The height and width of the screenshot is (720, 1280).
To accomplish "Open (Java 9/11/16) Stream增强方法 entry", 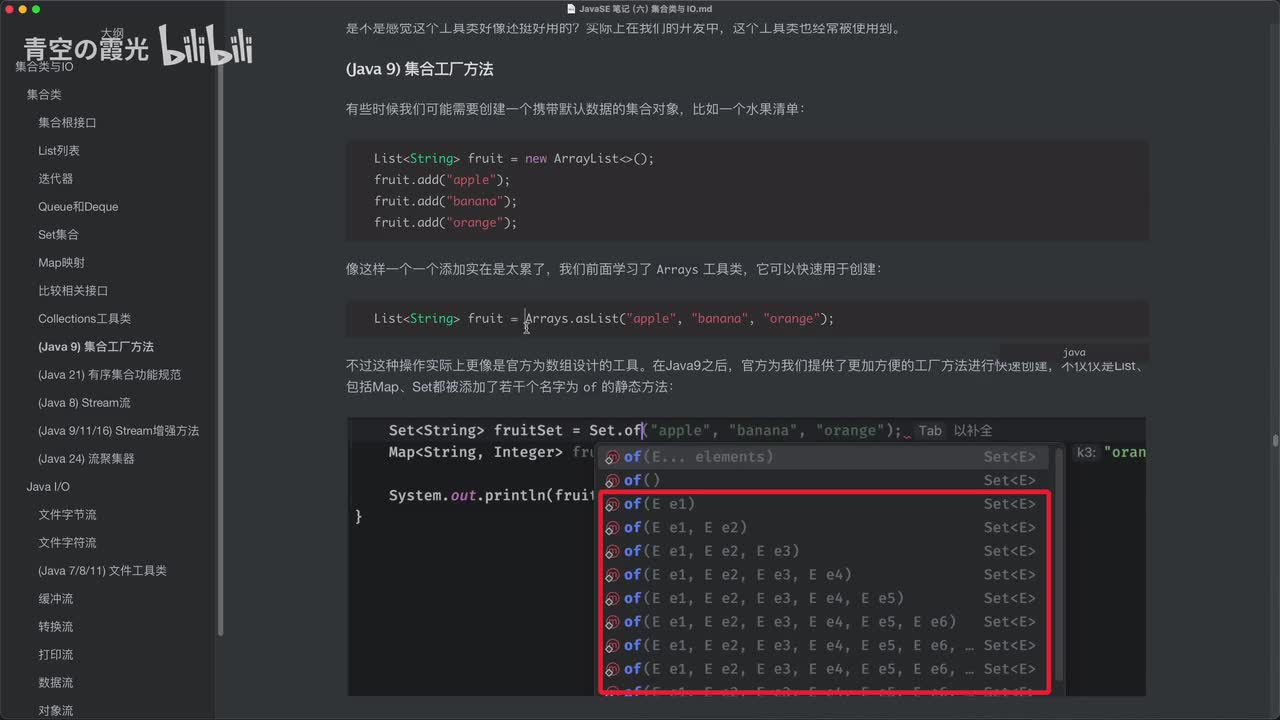I will coord(118,430).
